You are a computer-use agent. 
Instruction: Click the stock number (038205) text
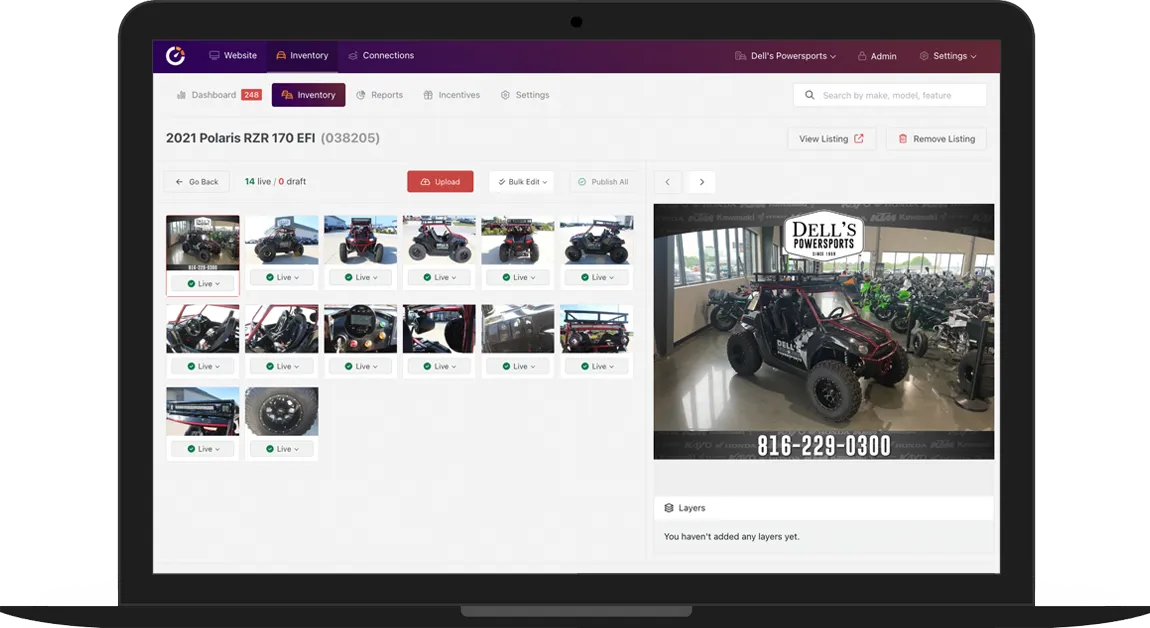click(x=351, y=138)
